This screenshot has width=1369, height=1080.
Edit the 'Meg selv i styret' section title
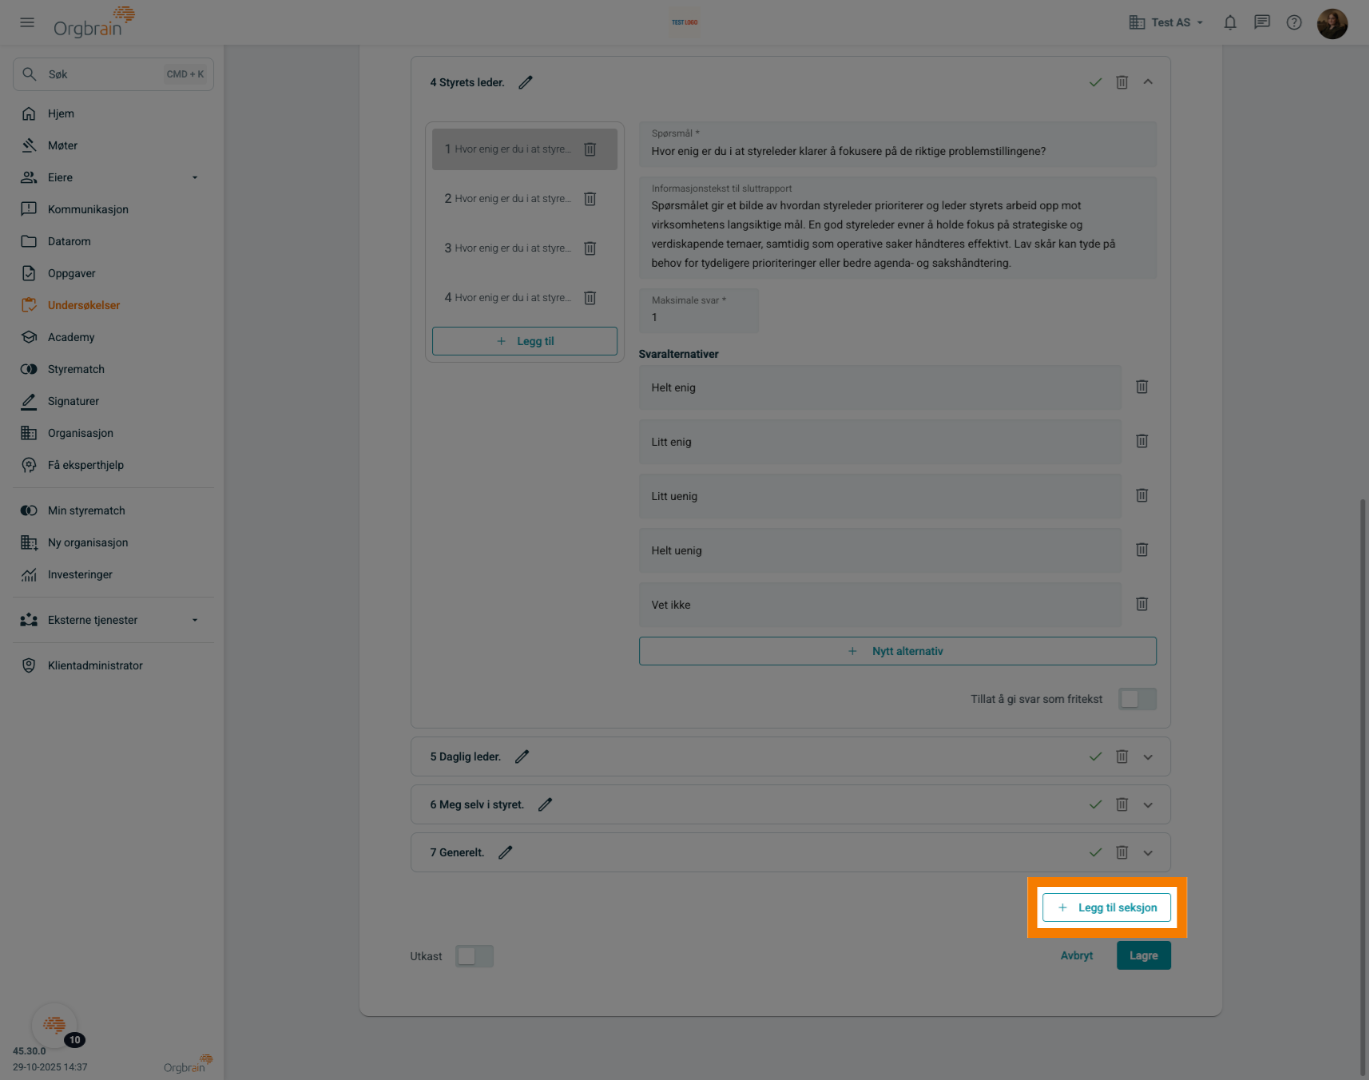[x=545, y=805]
